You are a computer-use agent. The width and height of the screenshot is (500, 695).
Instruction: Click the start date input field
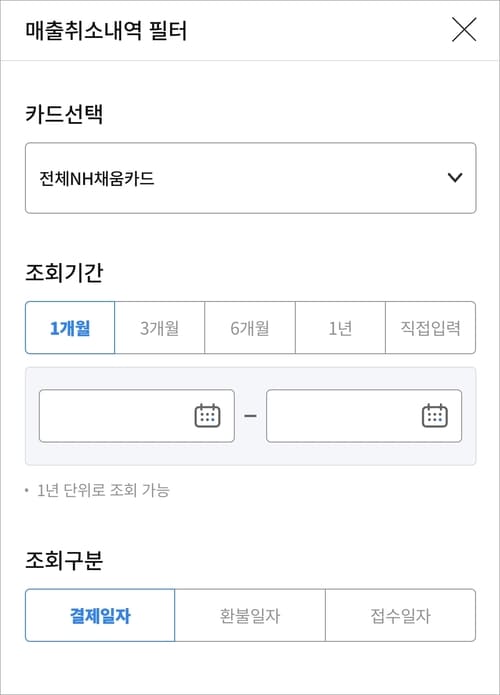pyautogui.click(x=137, y=416)
